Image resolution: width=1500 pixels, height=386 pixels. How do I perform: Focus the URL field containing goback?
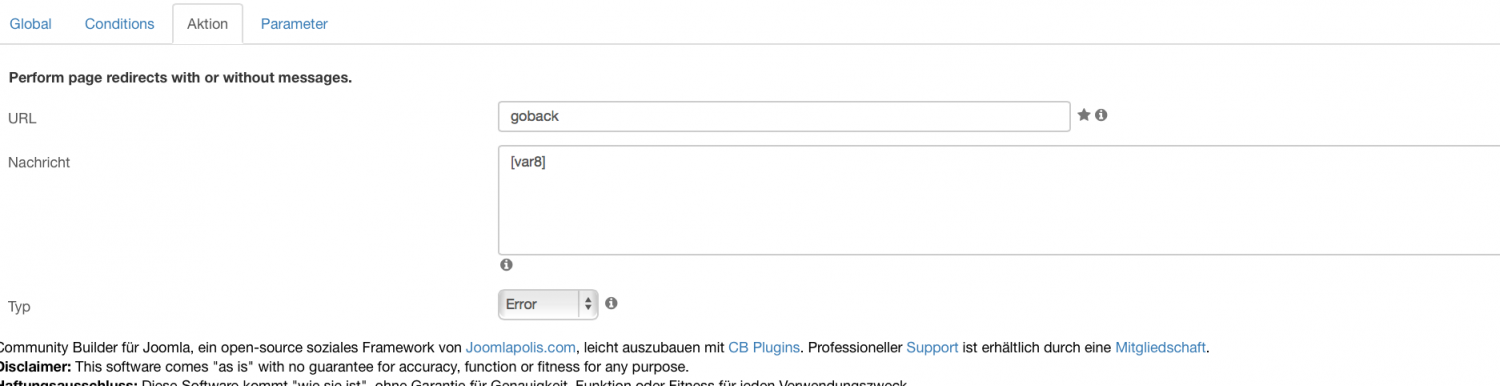click(x=784, y=116)
